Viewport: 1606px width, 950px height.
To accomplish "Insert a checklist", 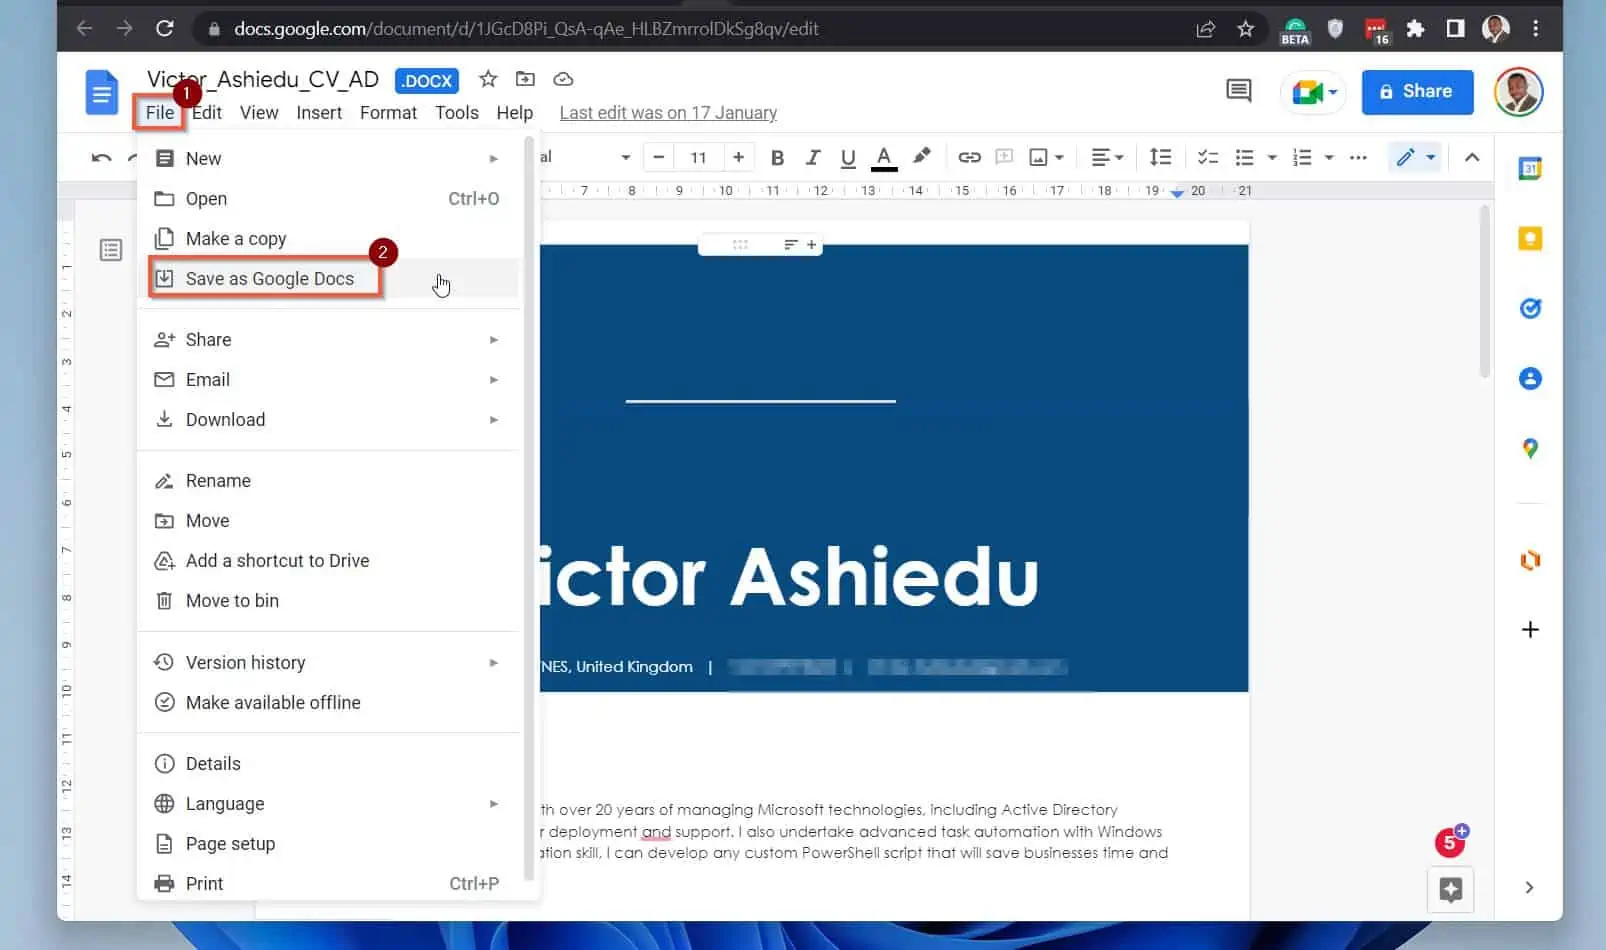I will click(1208, 157).
